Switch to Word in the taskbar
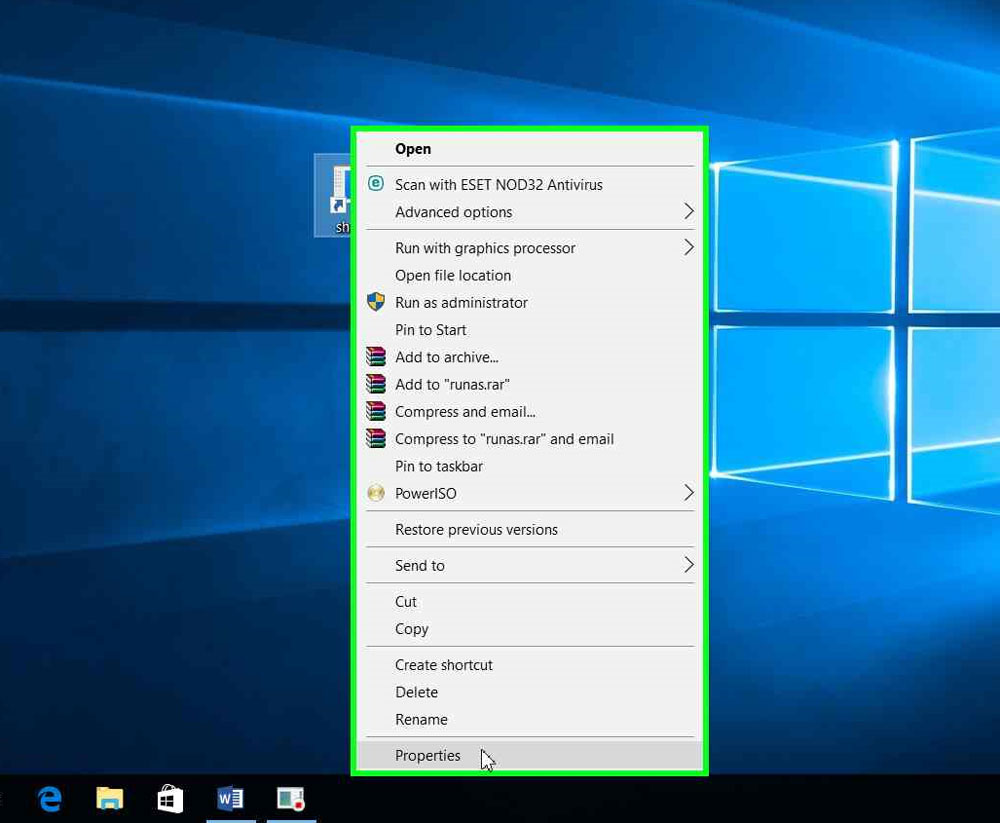The image size is (1000, 823). (230, 798)
